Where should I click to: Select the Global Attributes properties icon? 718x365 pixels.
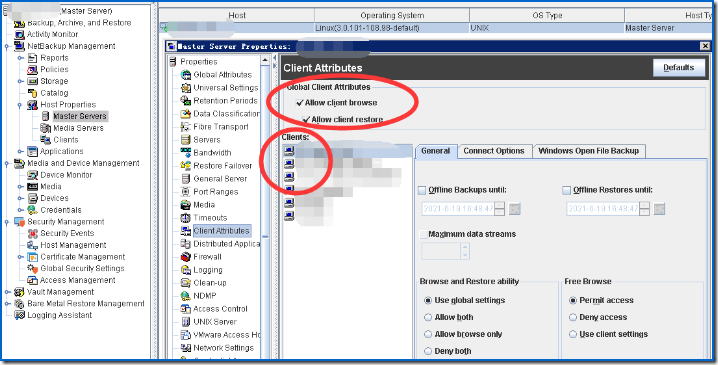(185, 75)
